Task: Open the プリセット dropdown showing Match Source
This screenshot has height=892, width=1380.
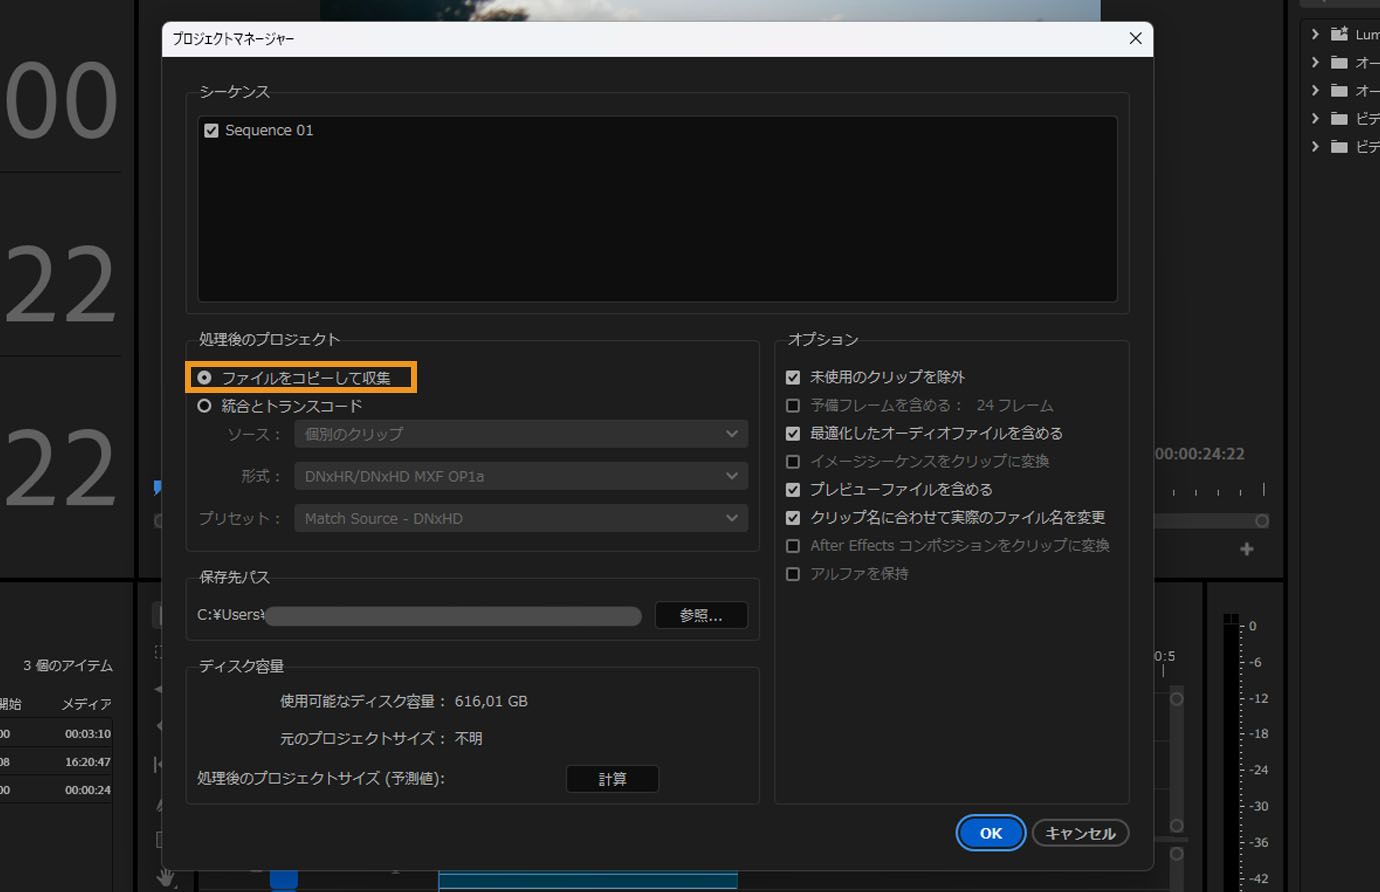Action: pos(520,518)
